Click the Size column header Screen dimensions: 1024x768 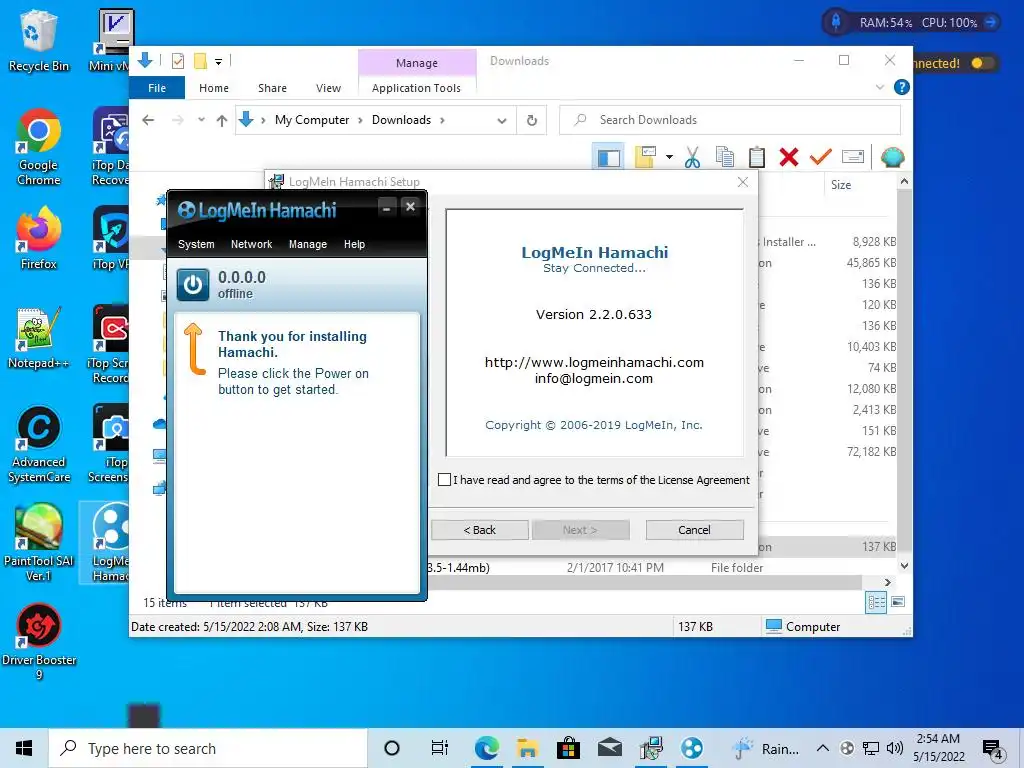[840, 185]
